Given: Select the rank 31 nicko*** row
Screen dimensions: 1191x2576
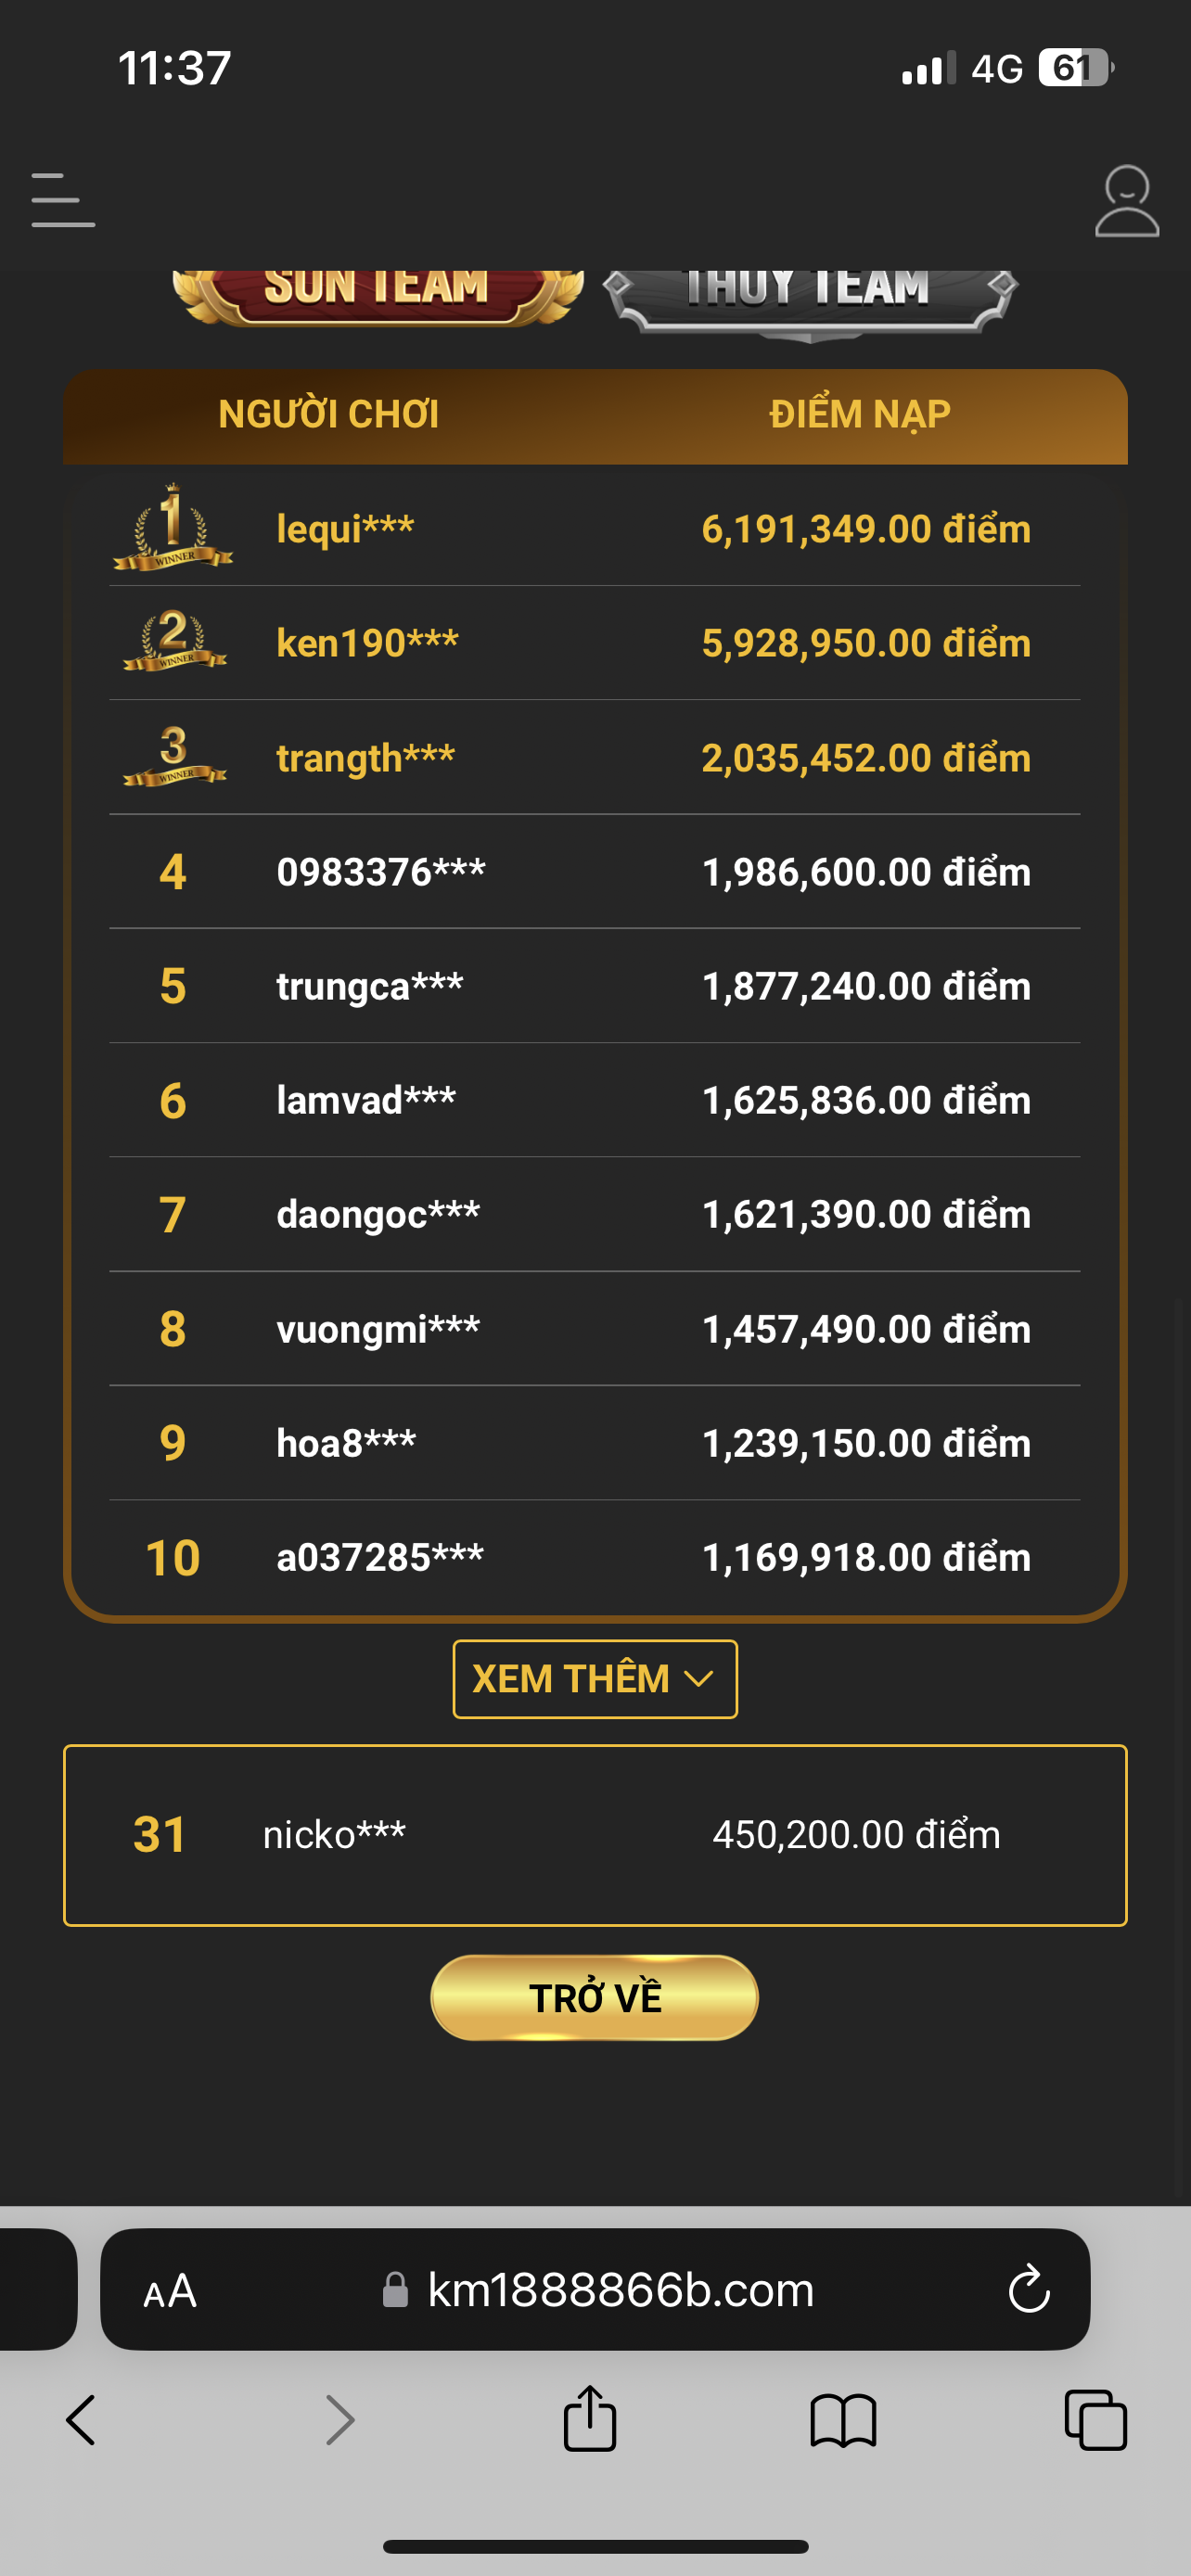Looking at the screenshot, I should [x=595, y=1835].
